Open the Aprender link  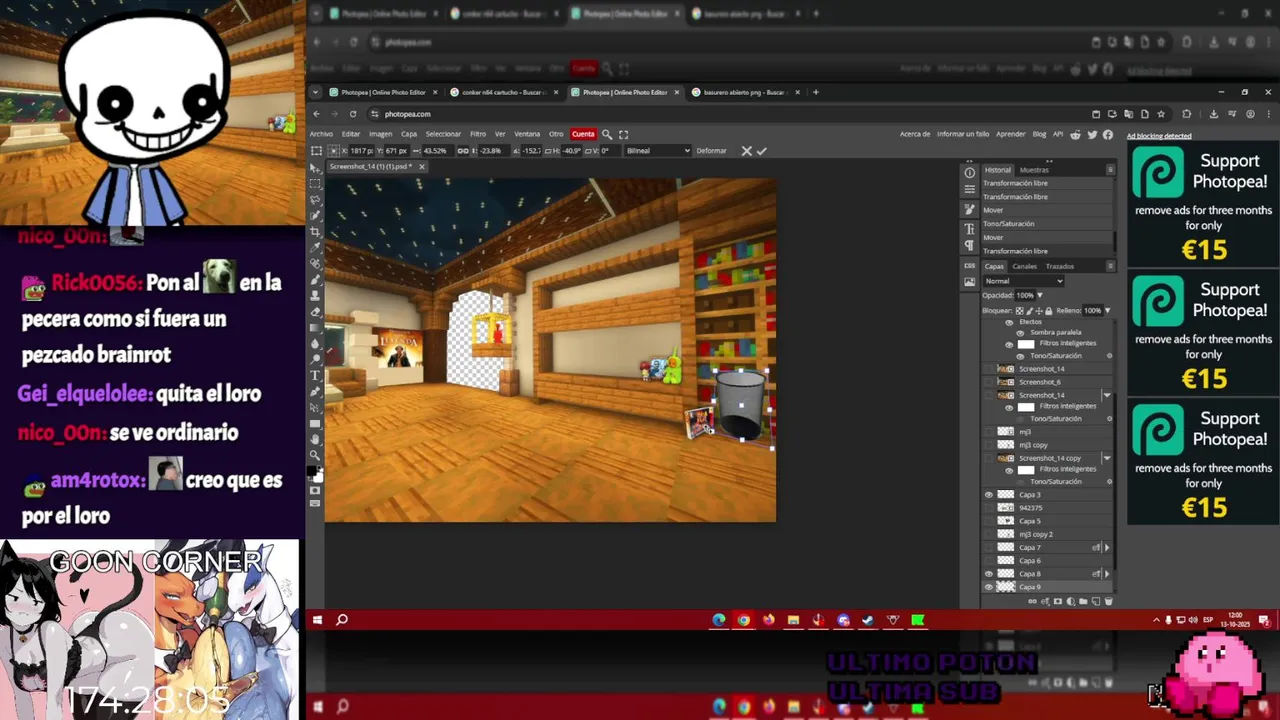(x=1011, y=134)
